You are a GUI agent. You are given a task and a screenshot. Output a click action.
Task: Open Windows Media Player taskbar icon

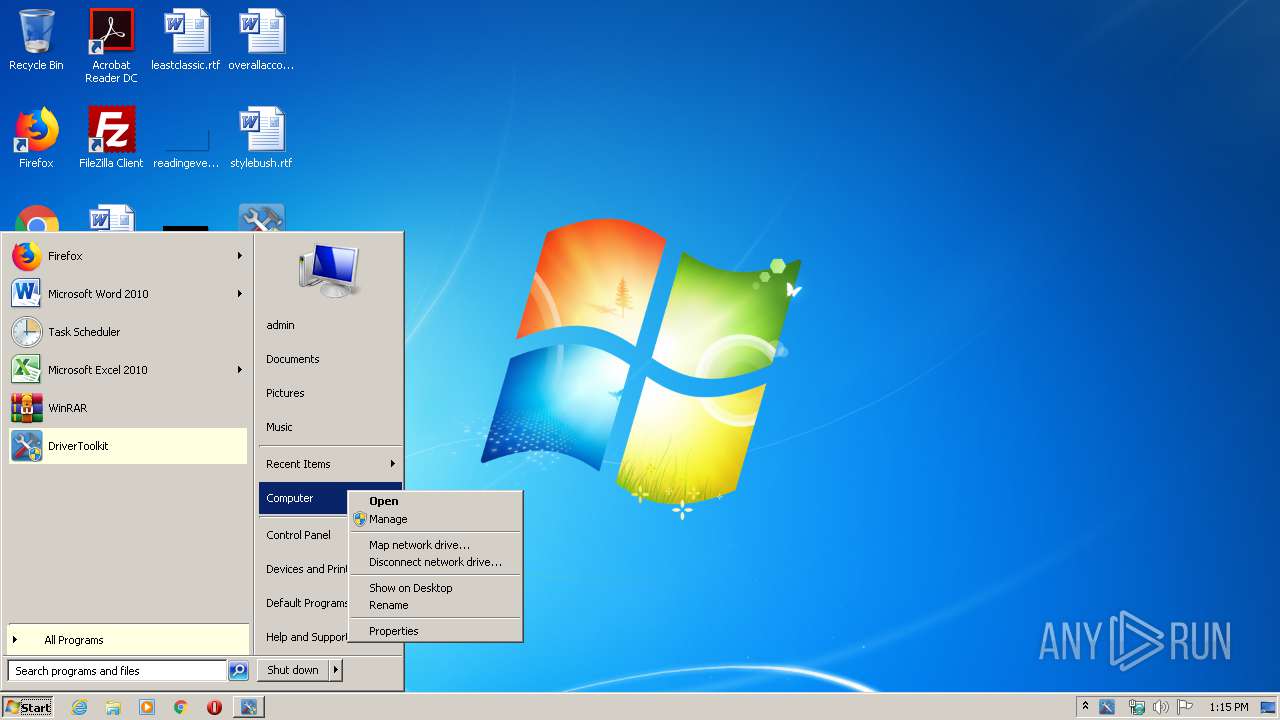(x=147, y=707)
